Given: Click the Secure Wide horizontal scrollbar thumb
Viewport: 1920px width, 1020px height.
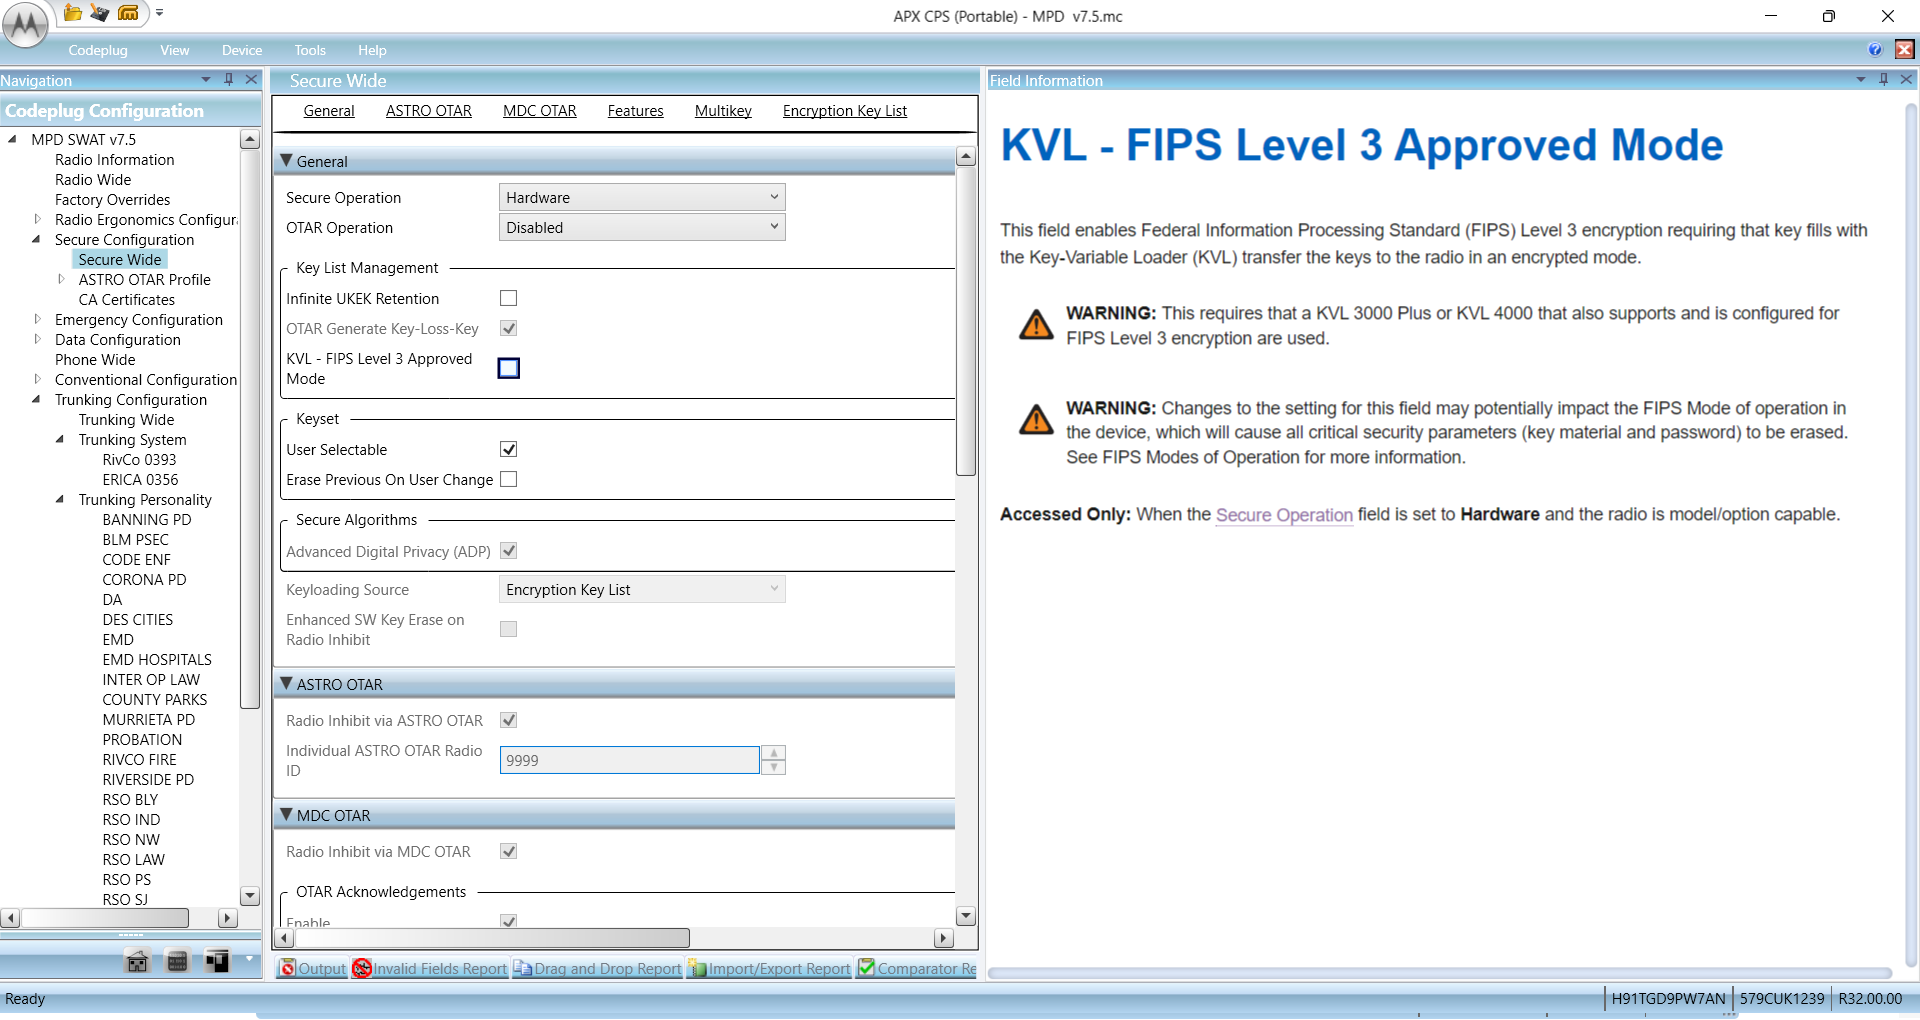Looking at the screenshot, I should [x=492, y=938].
